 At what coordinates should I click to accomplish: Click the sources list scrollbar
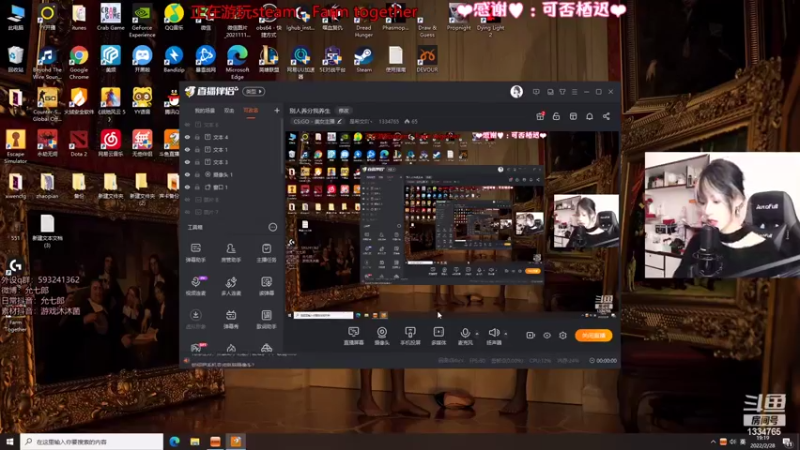[x=282, y=148]
